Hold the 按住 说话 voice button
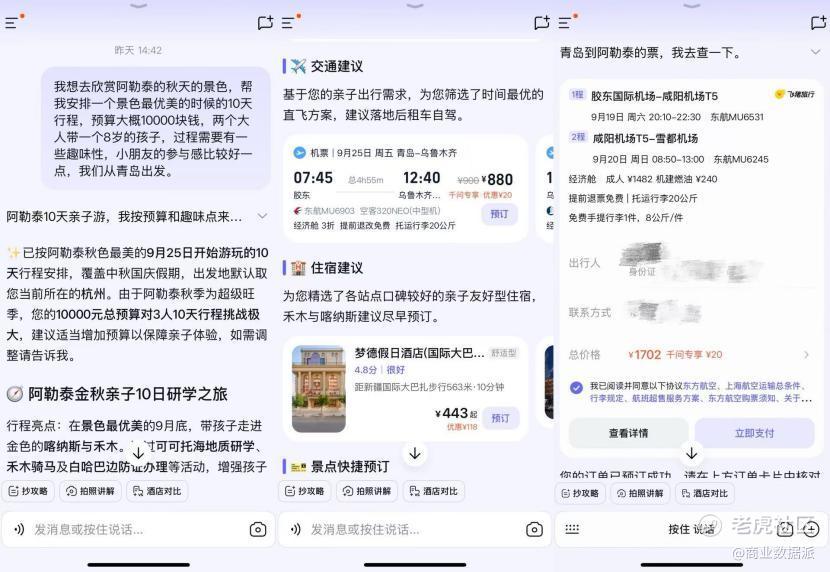Image resolution: width=830 pixels, height=572 pixels. (691, 529)
